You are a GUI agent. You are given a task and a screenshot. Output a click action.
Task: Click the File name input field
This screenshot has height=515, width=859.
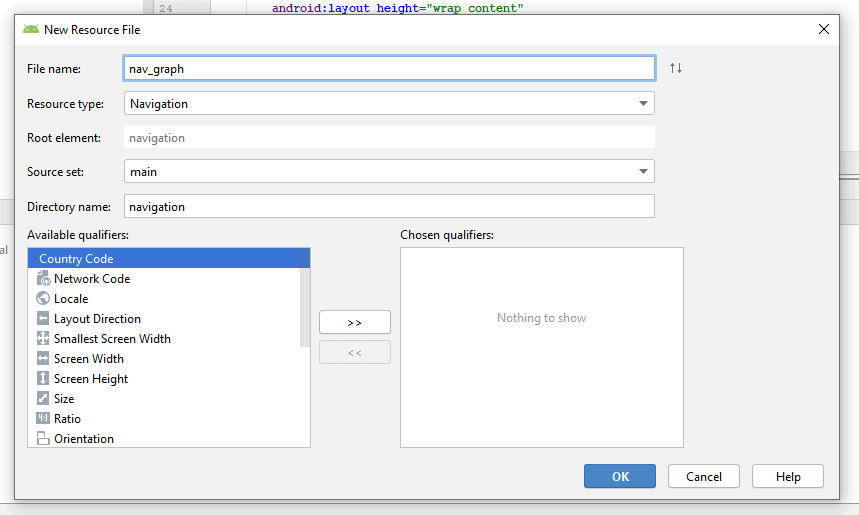[389, 69]
